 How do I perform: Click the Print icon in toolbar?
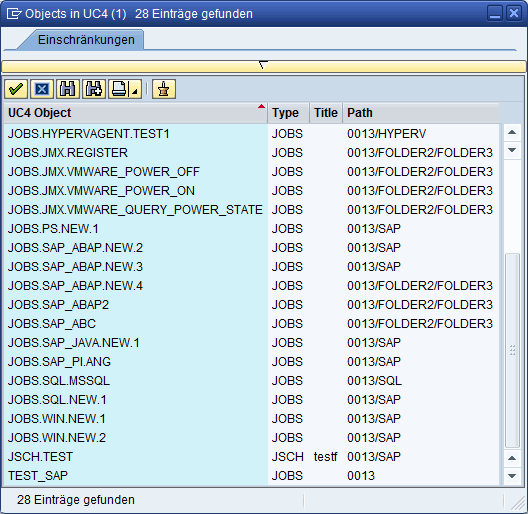tap(119, 89)
